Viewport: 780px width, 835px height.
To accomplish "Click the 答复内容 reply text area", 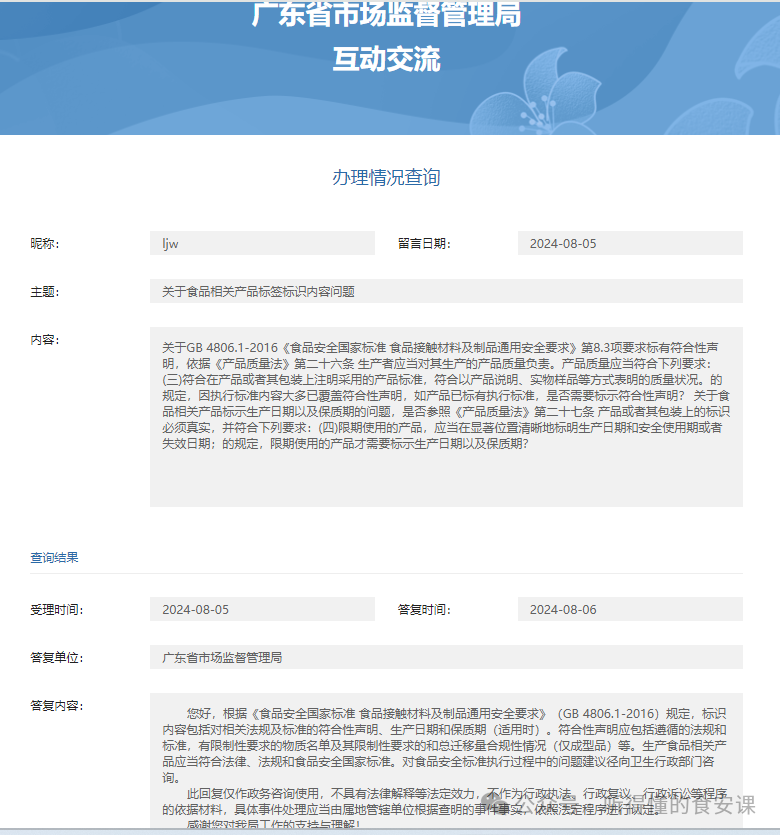I will click(446, 760).
